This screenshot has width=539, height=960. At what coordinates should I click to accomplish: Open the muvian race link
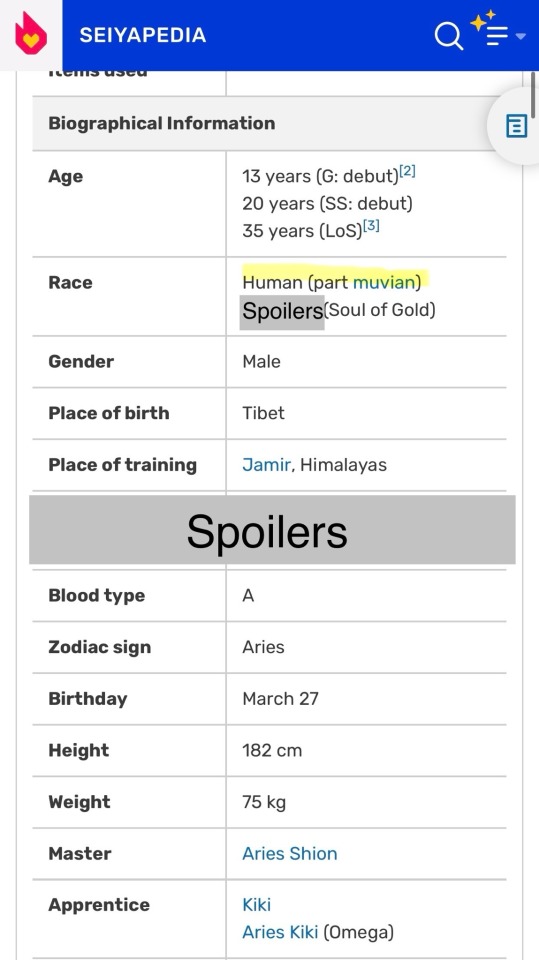click(x=384, y=282)
